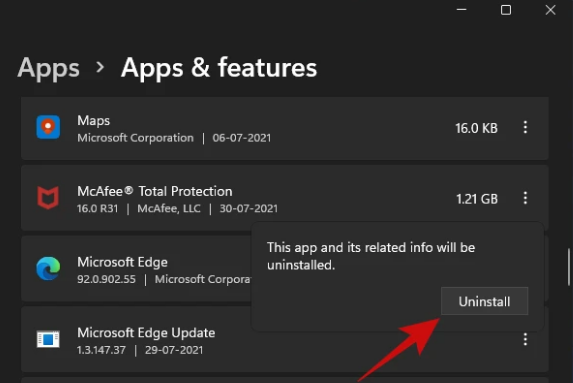
Task: Click the version 92.0.902.55 text
Action: (106, 279)
